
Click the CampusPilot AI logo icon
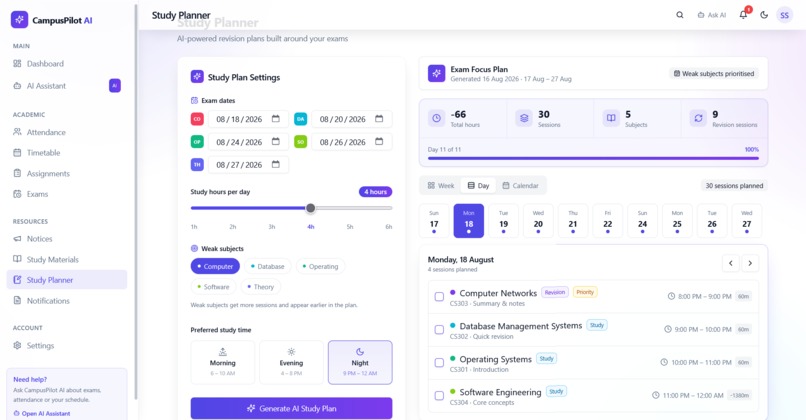click(20, 20)
